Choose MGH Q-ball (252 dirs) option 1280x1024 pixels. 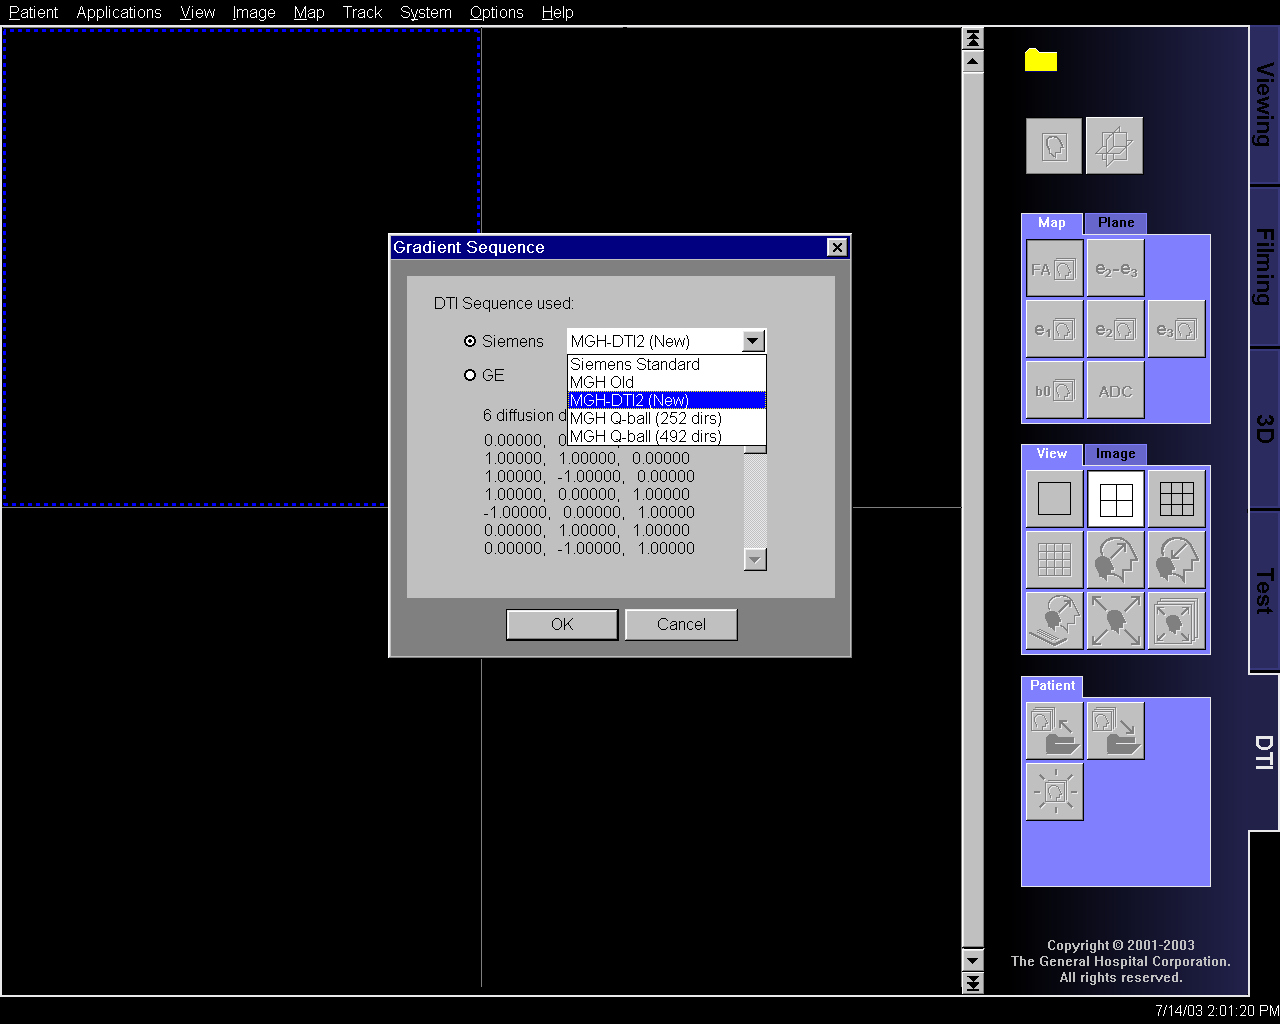pos(666,418)
